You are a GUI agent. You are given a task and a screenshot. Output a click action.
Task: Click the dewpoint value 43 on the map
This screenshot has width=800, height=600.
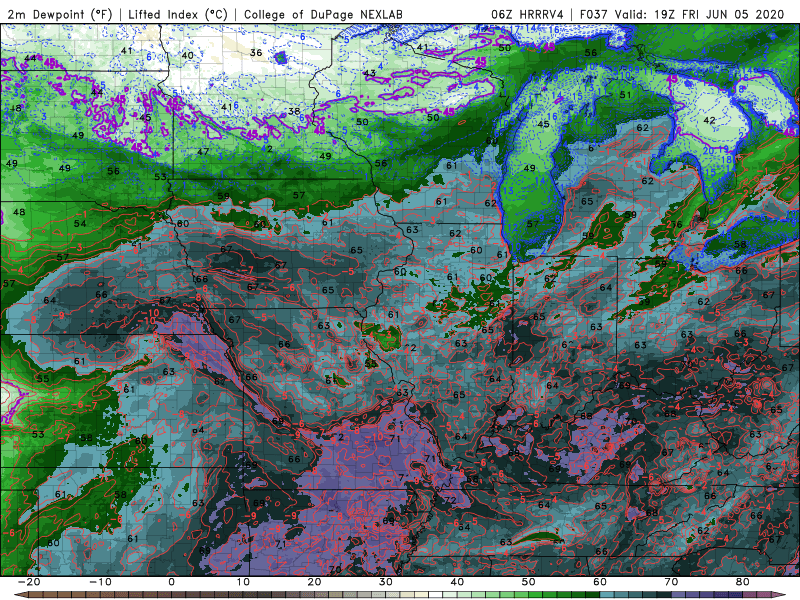click(369, 73)
